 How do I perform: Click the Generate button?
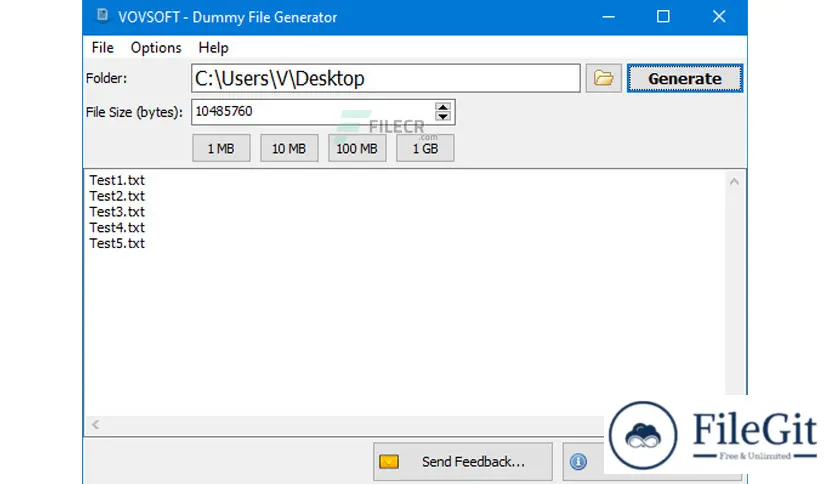[x=685, y=78]
